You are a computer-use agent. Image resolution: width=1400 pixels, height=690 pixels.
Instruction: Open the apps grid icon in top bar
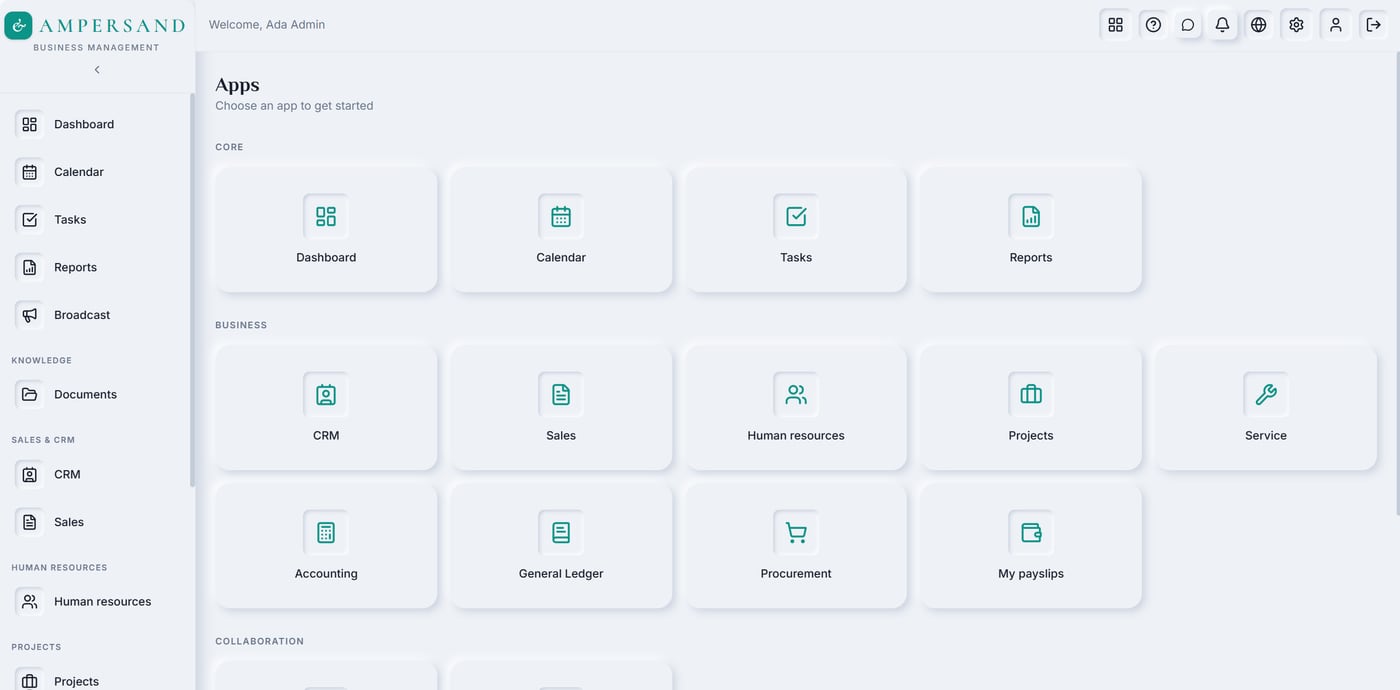pos(1116,25)
